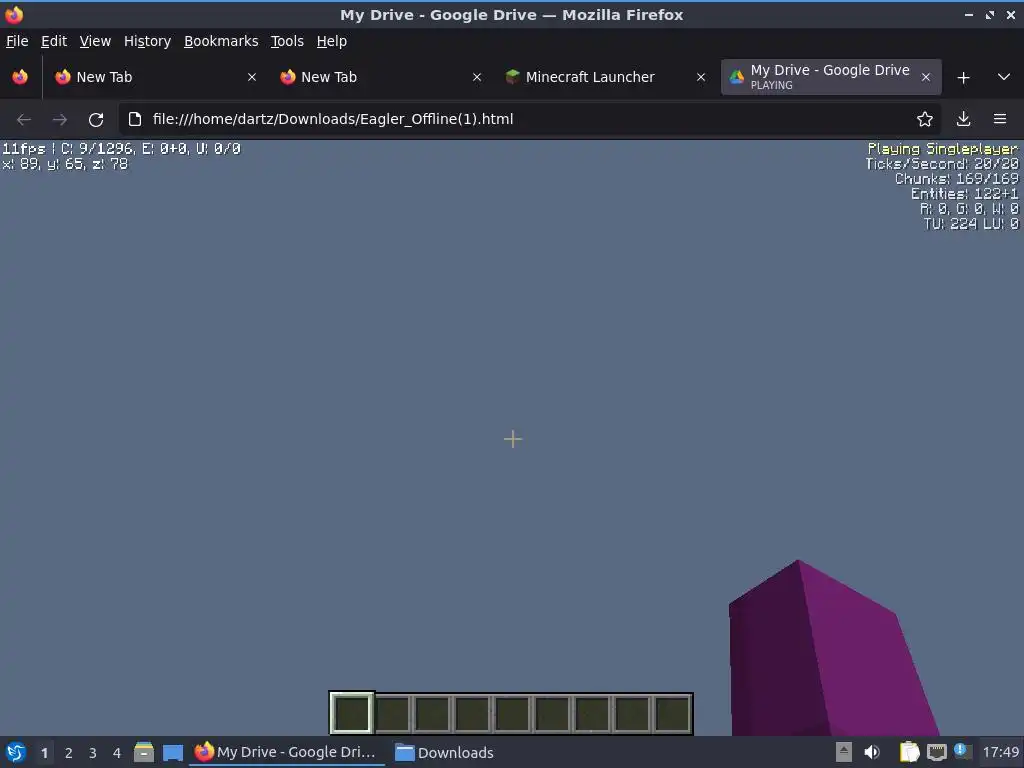Open the Bookmarks menu
This screenshot has width=1024, height=768.
[x=221, y=41]
